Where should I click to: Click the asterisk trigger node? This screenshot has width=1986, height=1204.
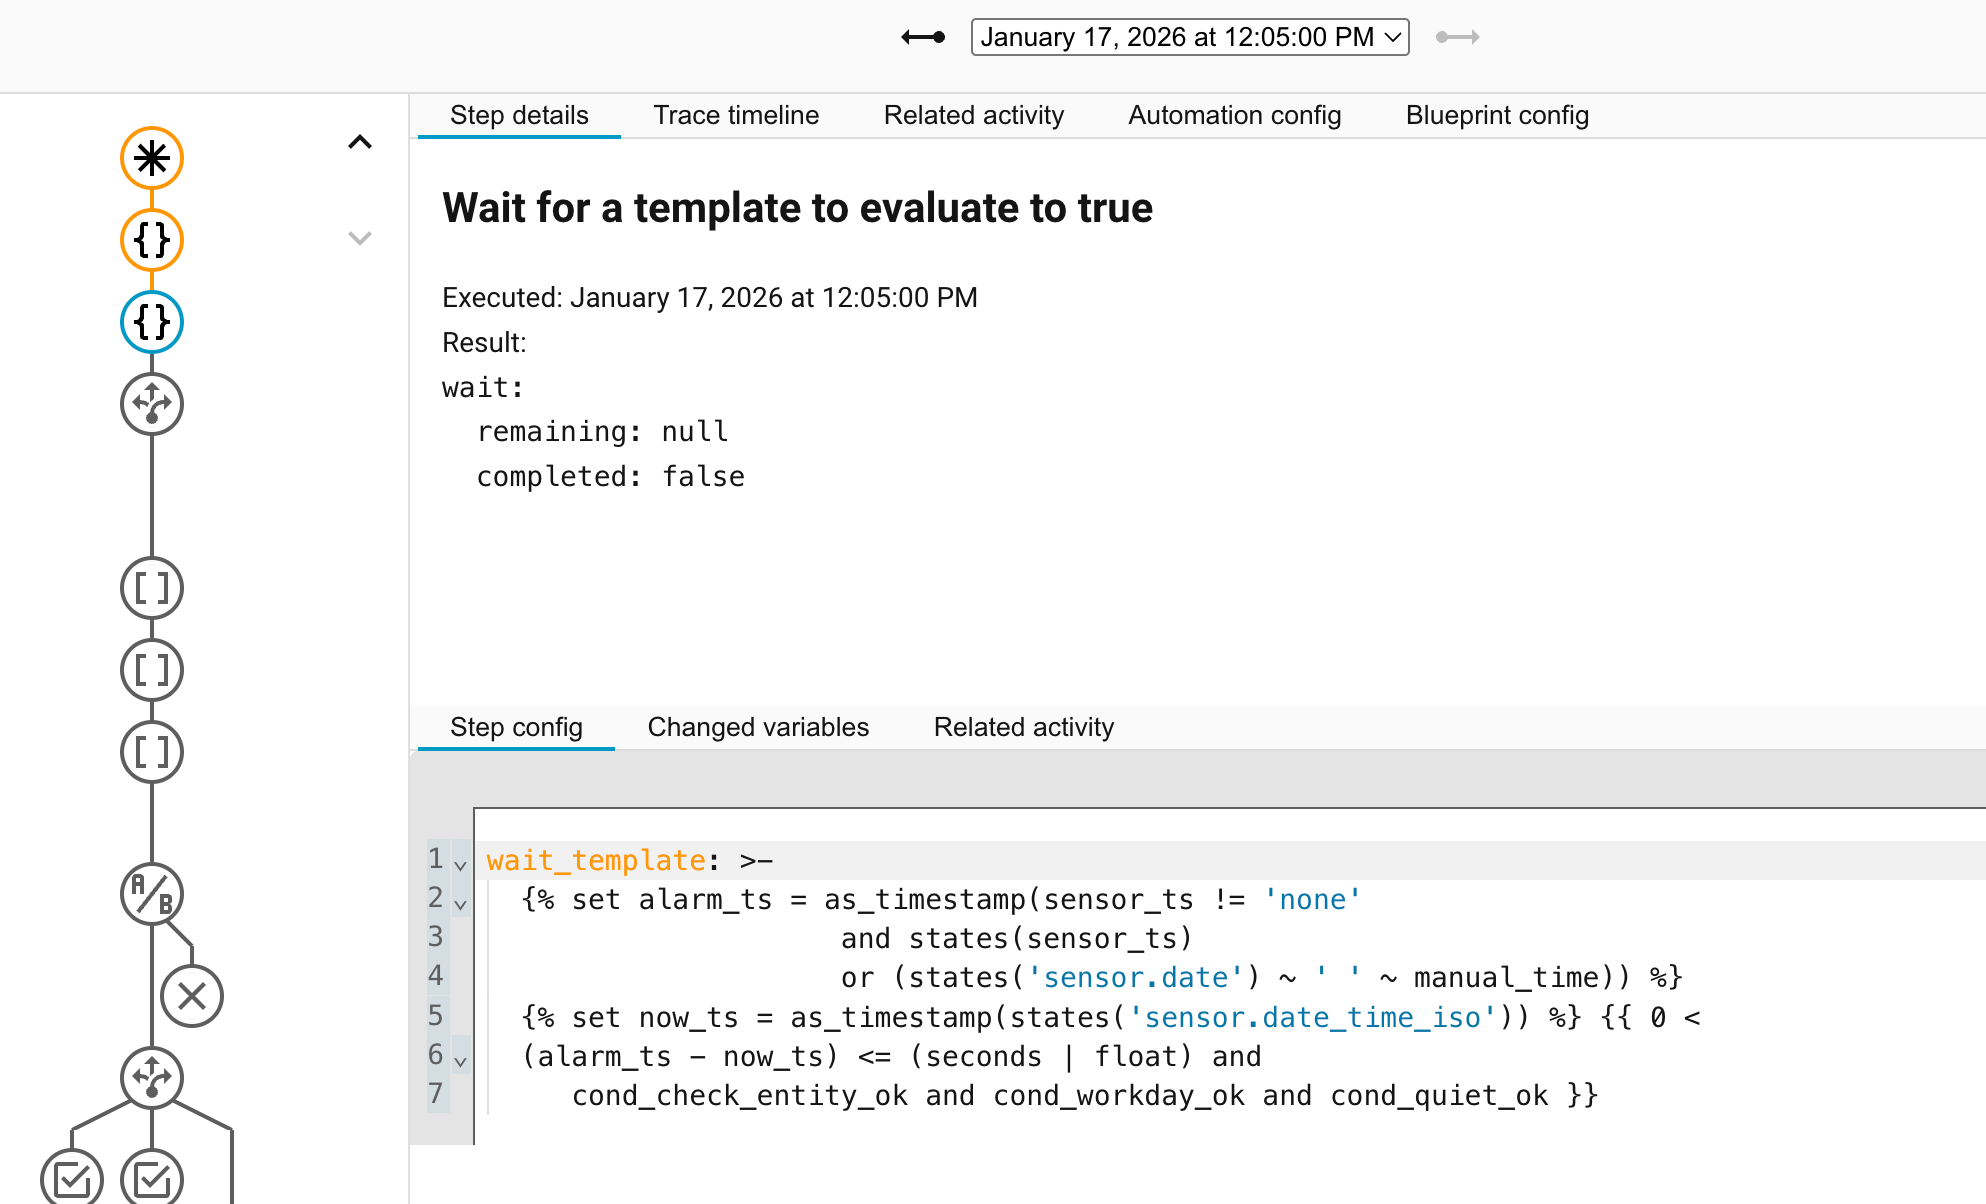tap(152, 158)
